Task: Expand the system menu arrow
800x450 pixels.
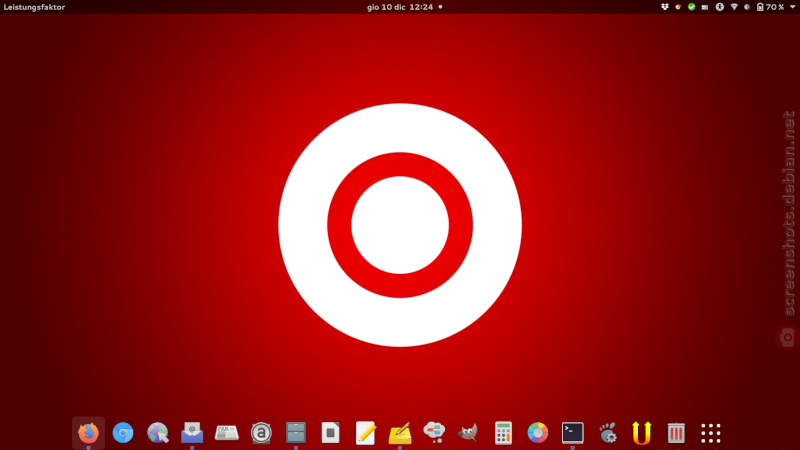Action: (792, 7)
